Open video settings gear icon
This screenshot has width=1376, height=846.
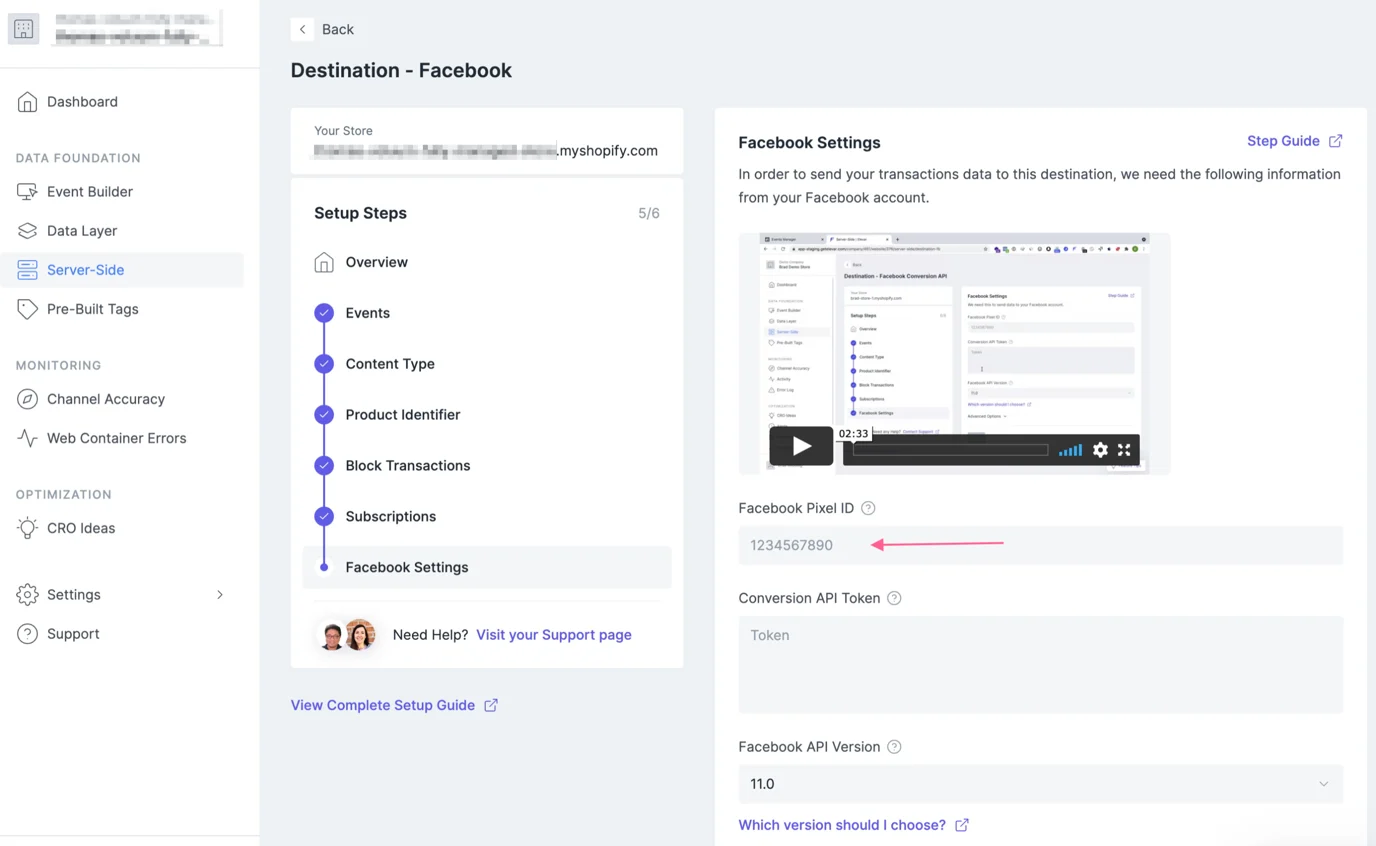click(1100, 450)
